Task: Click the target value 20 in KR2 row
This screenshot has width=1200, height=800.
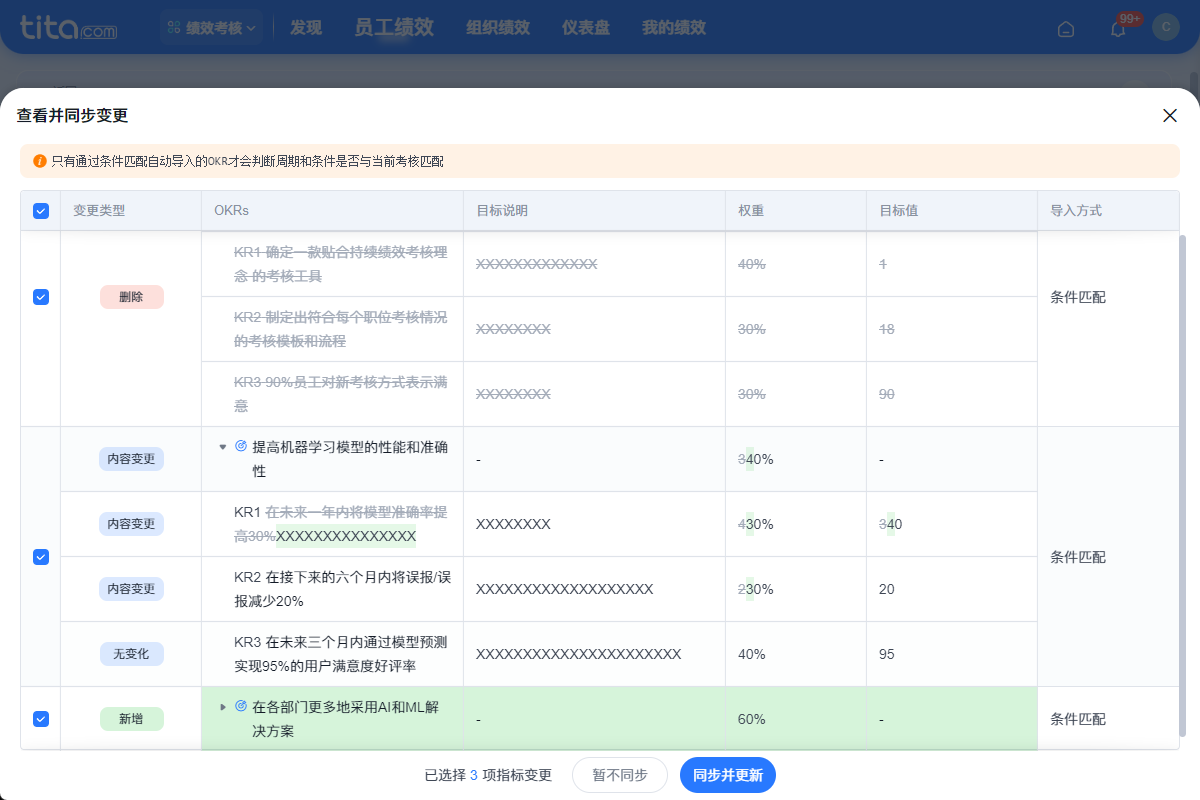Action: click(887, 589)
